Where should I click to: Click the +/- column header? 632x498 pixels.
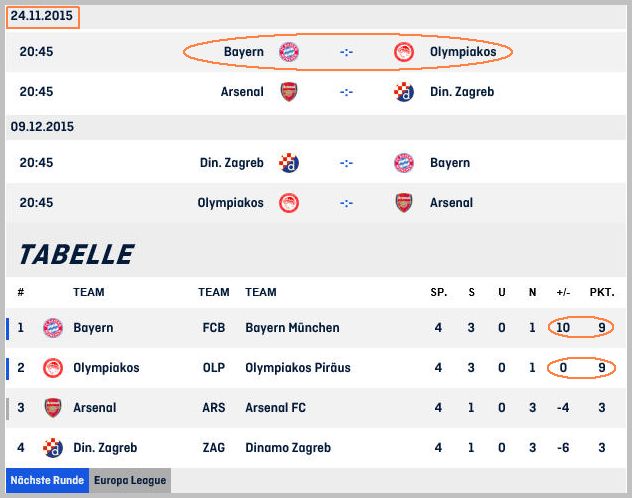coord(563,292)
